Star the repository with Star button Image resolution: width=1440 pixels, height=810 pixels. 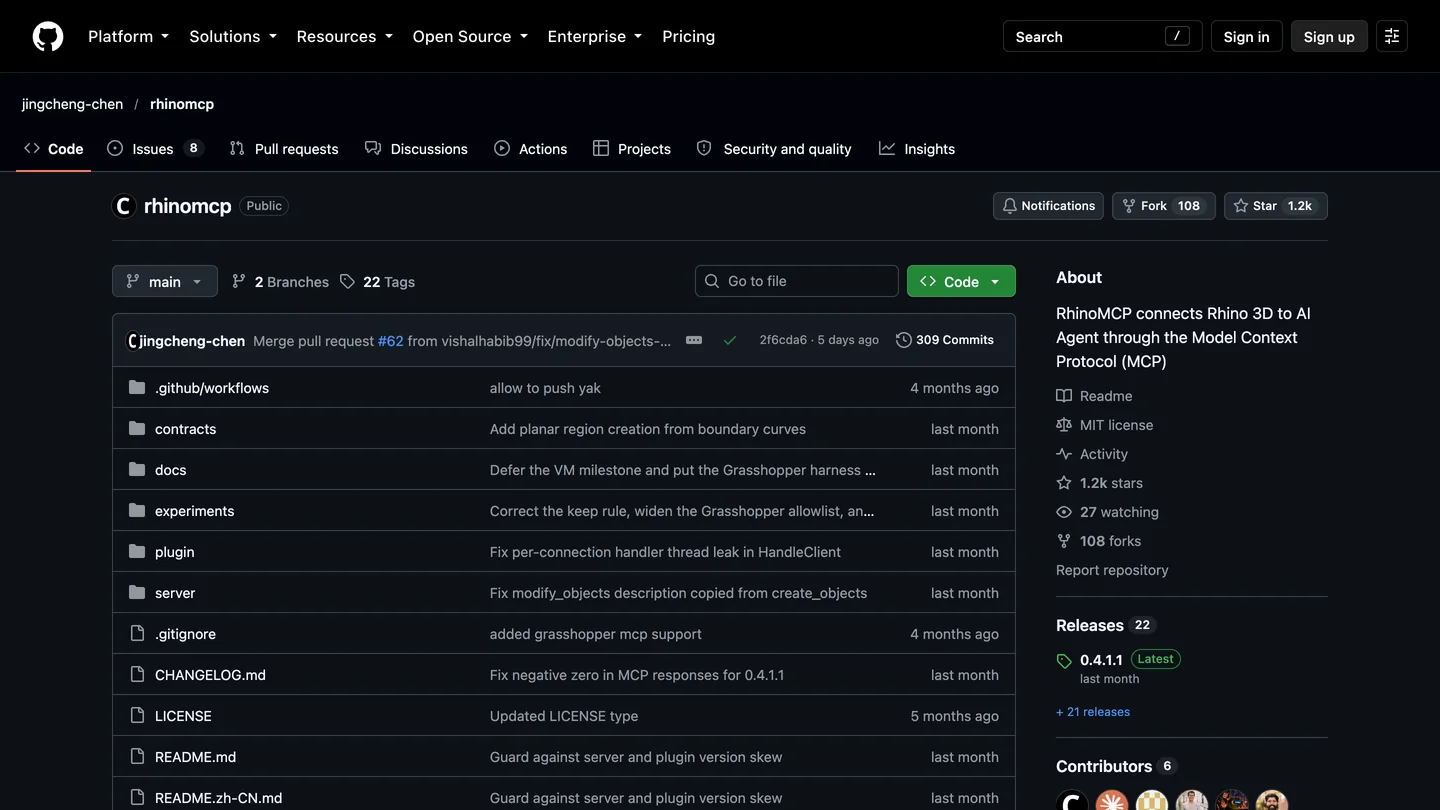click(x=1276, y=206)
